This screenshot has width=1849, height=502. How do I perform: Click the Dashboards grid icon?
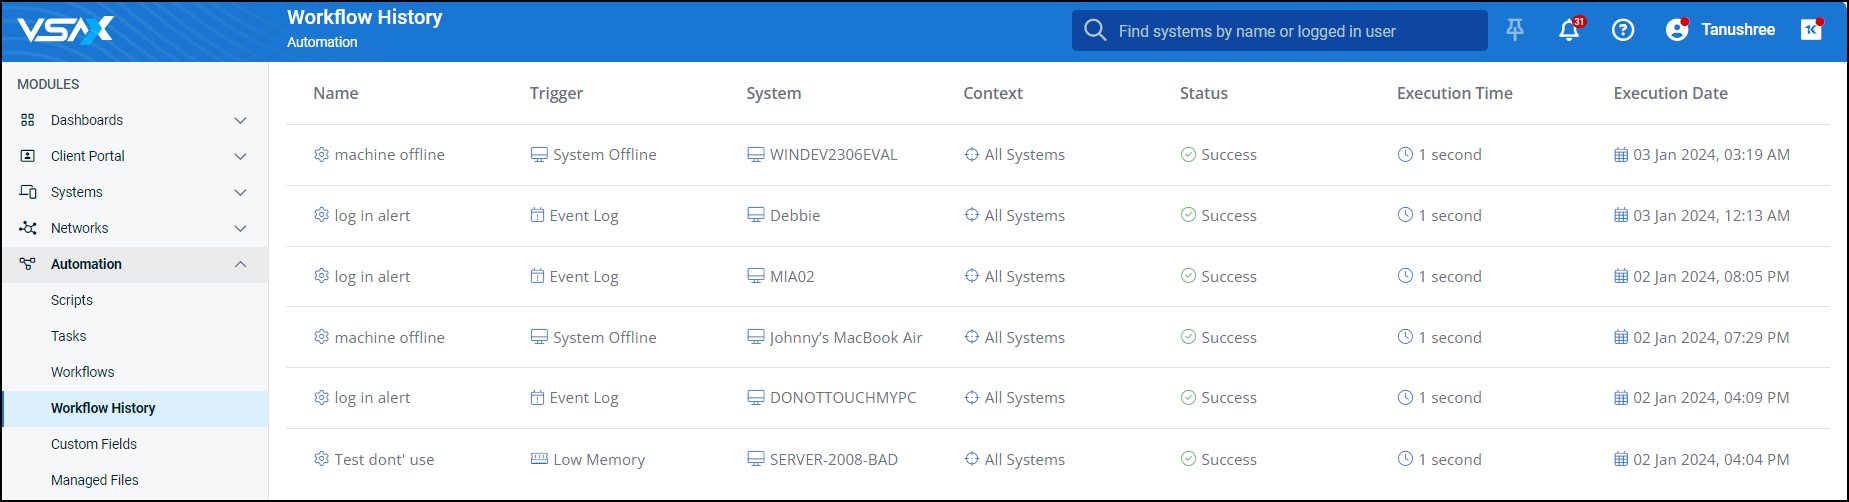tap(28, 120)
